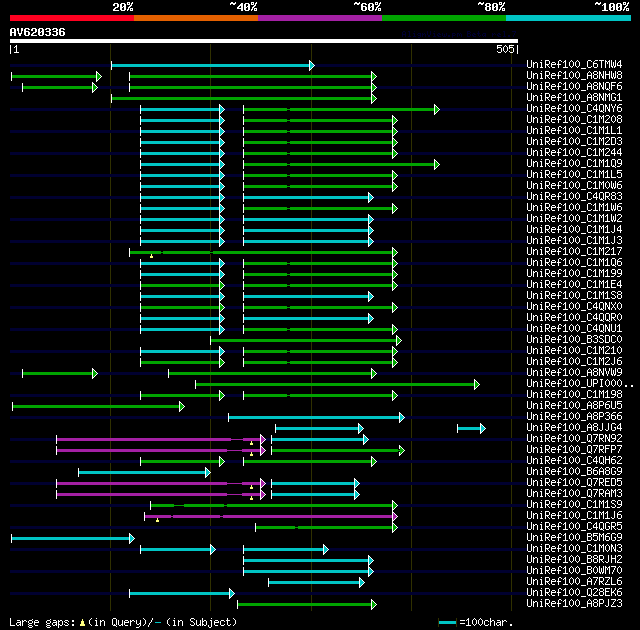Viewport: 640px width, 630px height.
Task: Click the cyan alignment bar in the B5M6G9 row
Action: click(73, 539)
